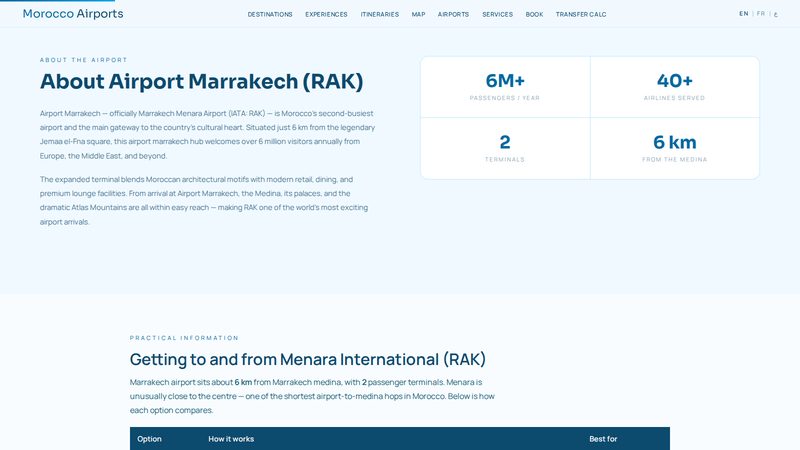Select the paragraph starting 'The expanded terminal blends'
This screenshot has width=800, height=450.
204,201
